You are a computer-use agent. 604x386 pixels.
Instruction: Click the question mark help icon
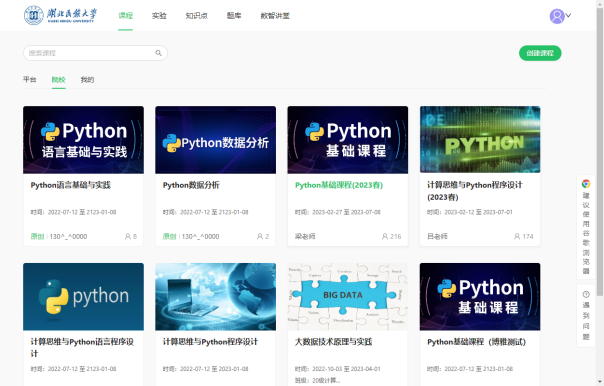tap(586, 295)
